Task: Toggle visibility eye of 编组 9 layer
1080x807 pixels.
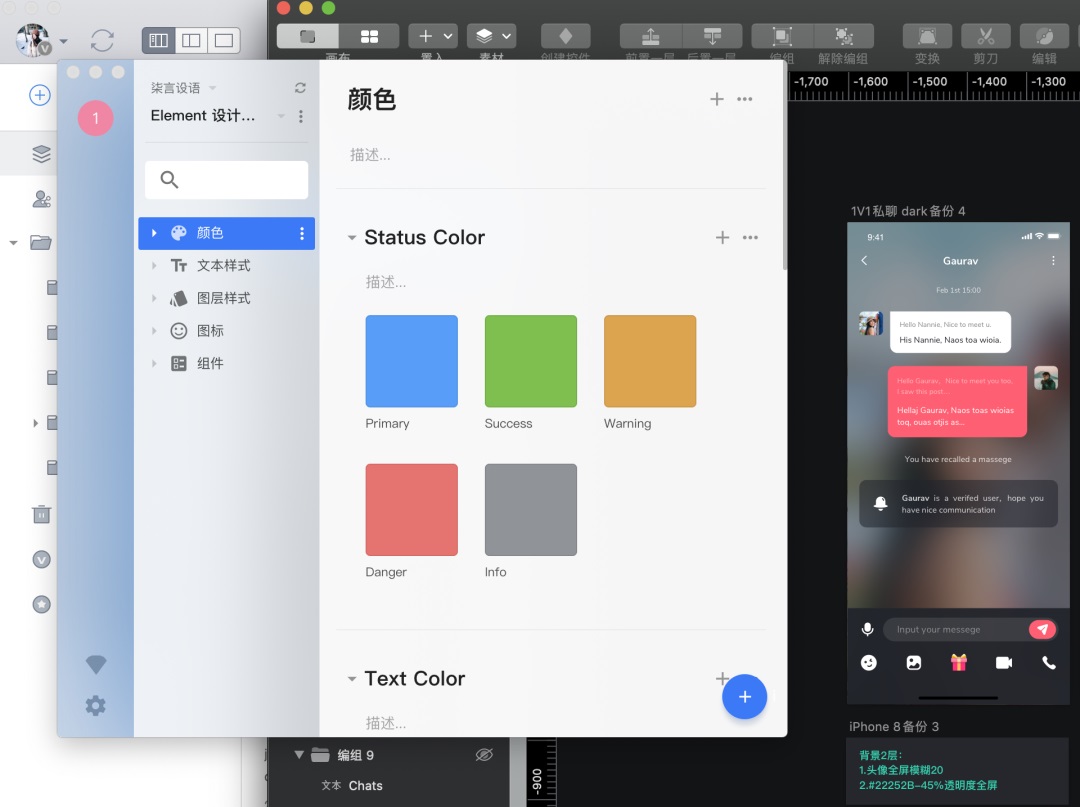Action: point(484,755)
